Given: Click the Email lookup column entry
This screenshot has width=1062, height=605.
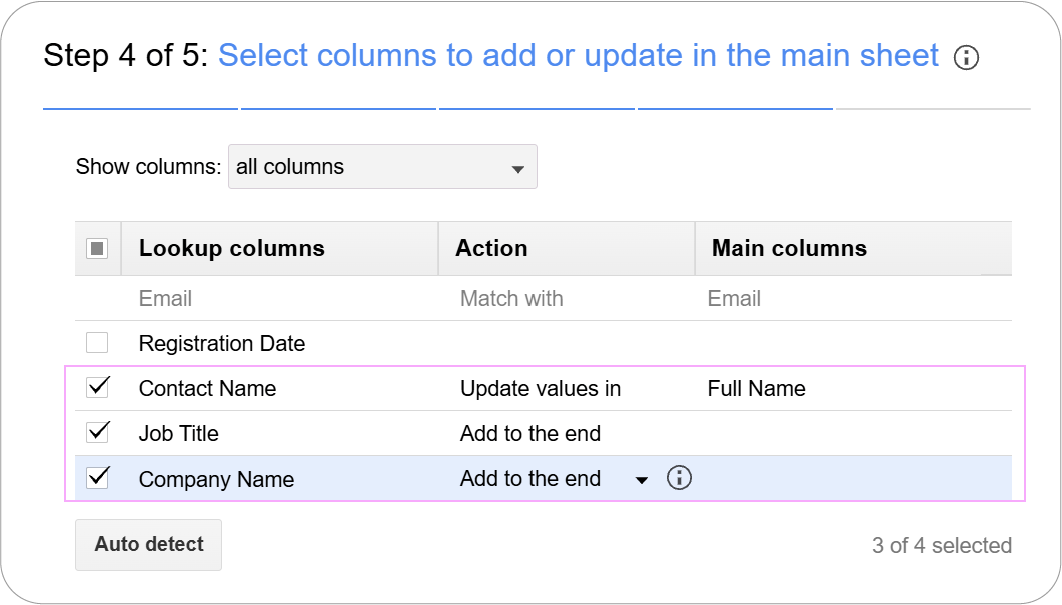Looking at the screenshot, I should click(165, 299).
